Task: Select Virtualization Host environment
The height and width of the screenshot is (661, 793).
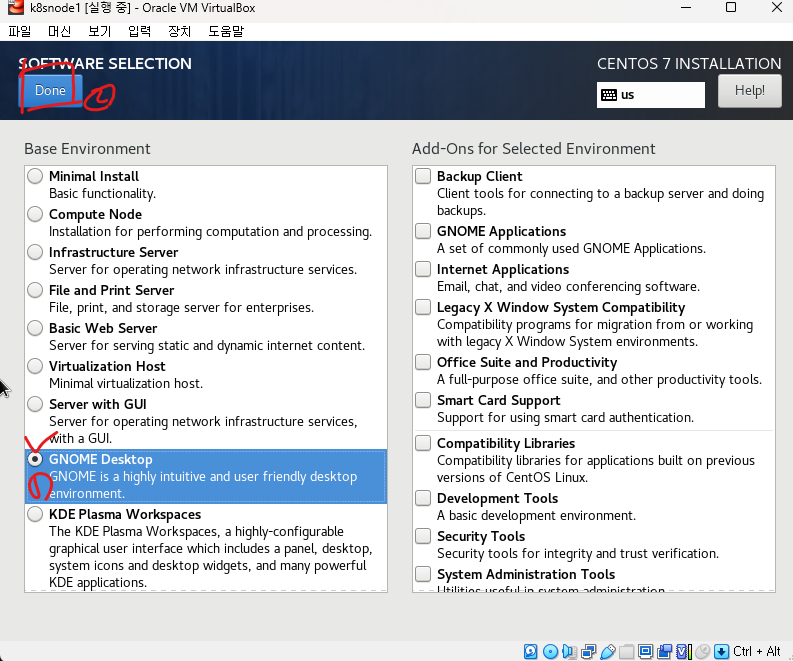Action: (x=35, y=366)
